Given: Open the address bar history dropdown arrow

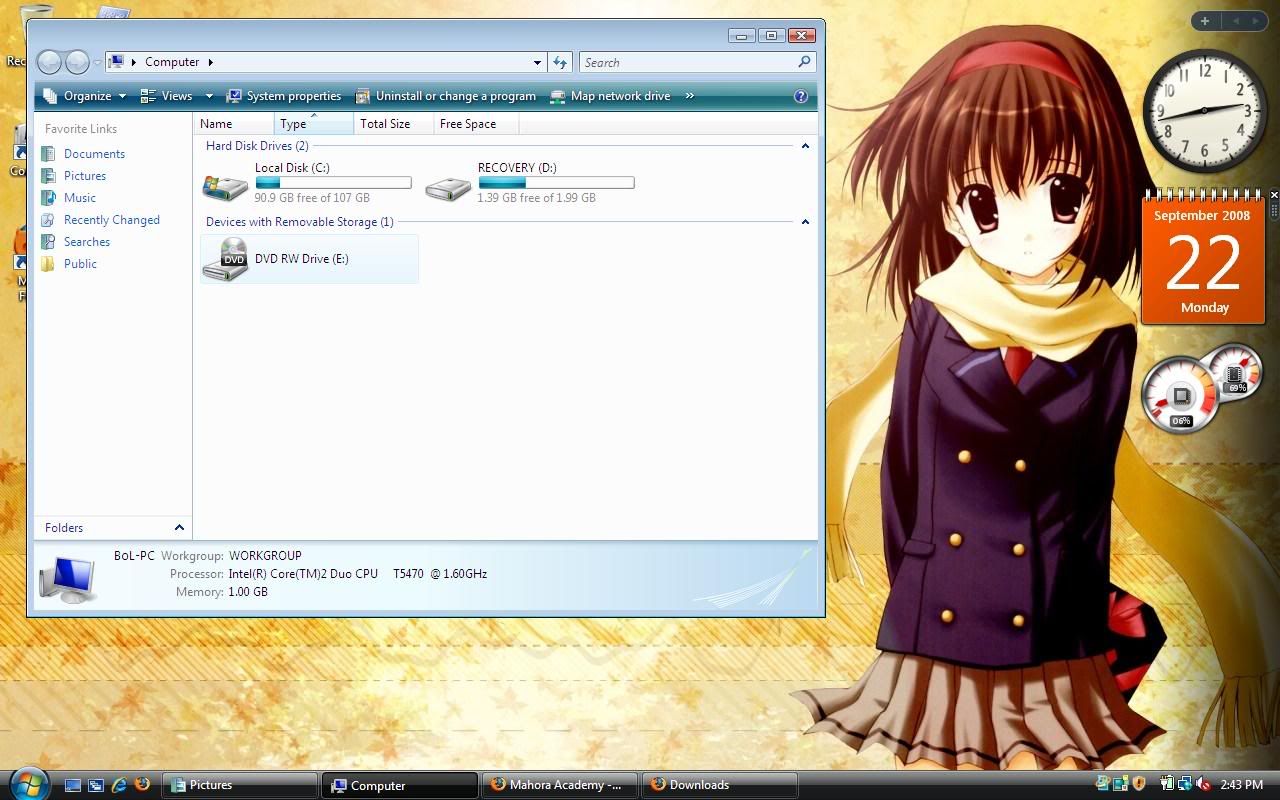Looking at the screenshot, I should point(537,62).
